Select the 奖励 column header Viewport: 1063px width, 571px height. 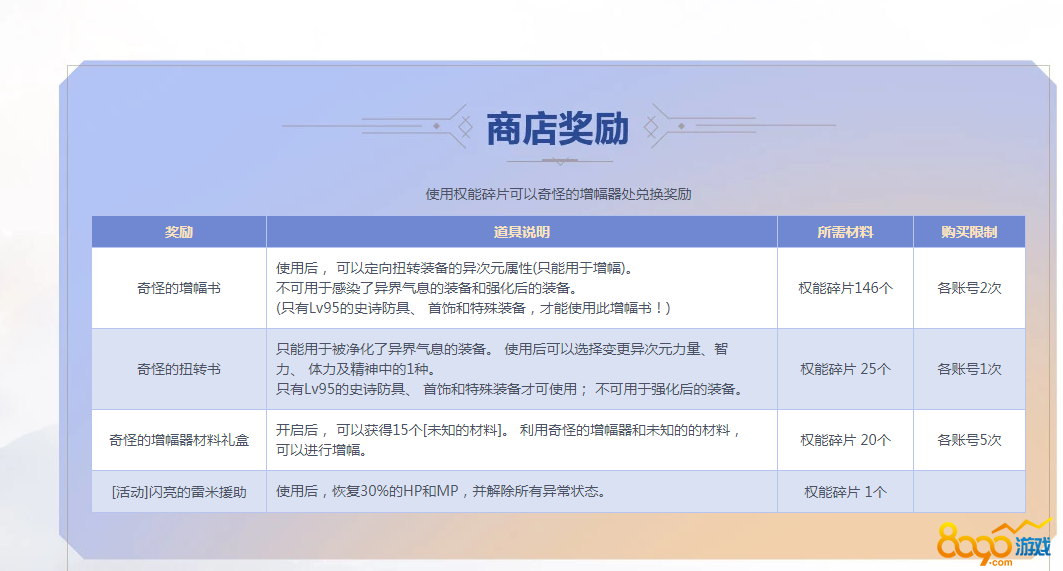tap(179, 232)
